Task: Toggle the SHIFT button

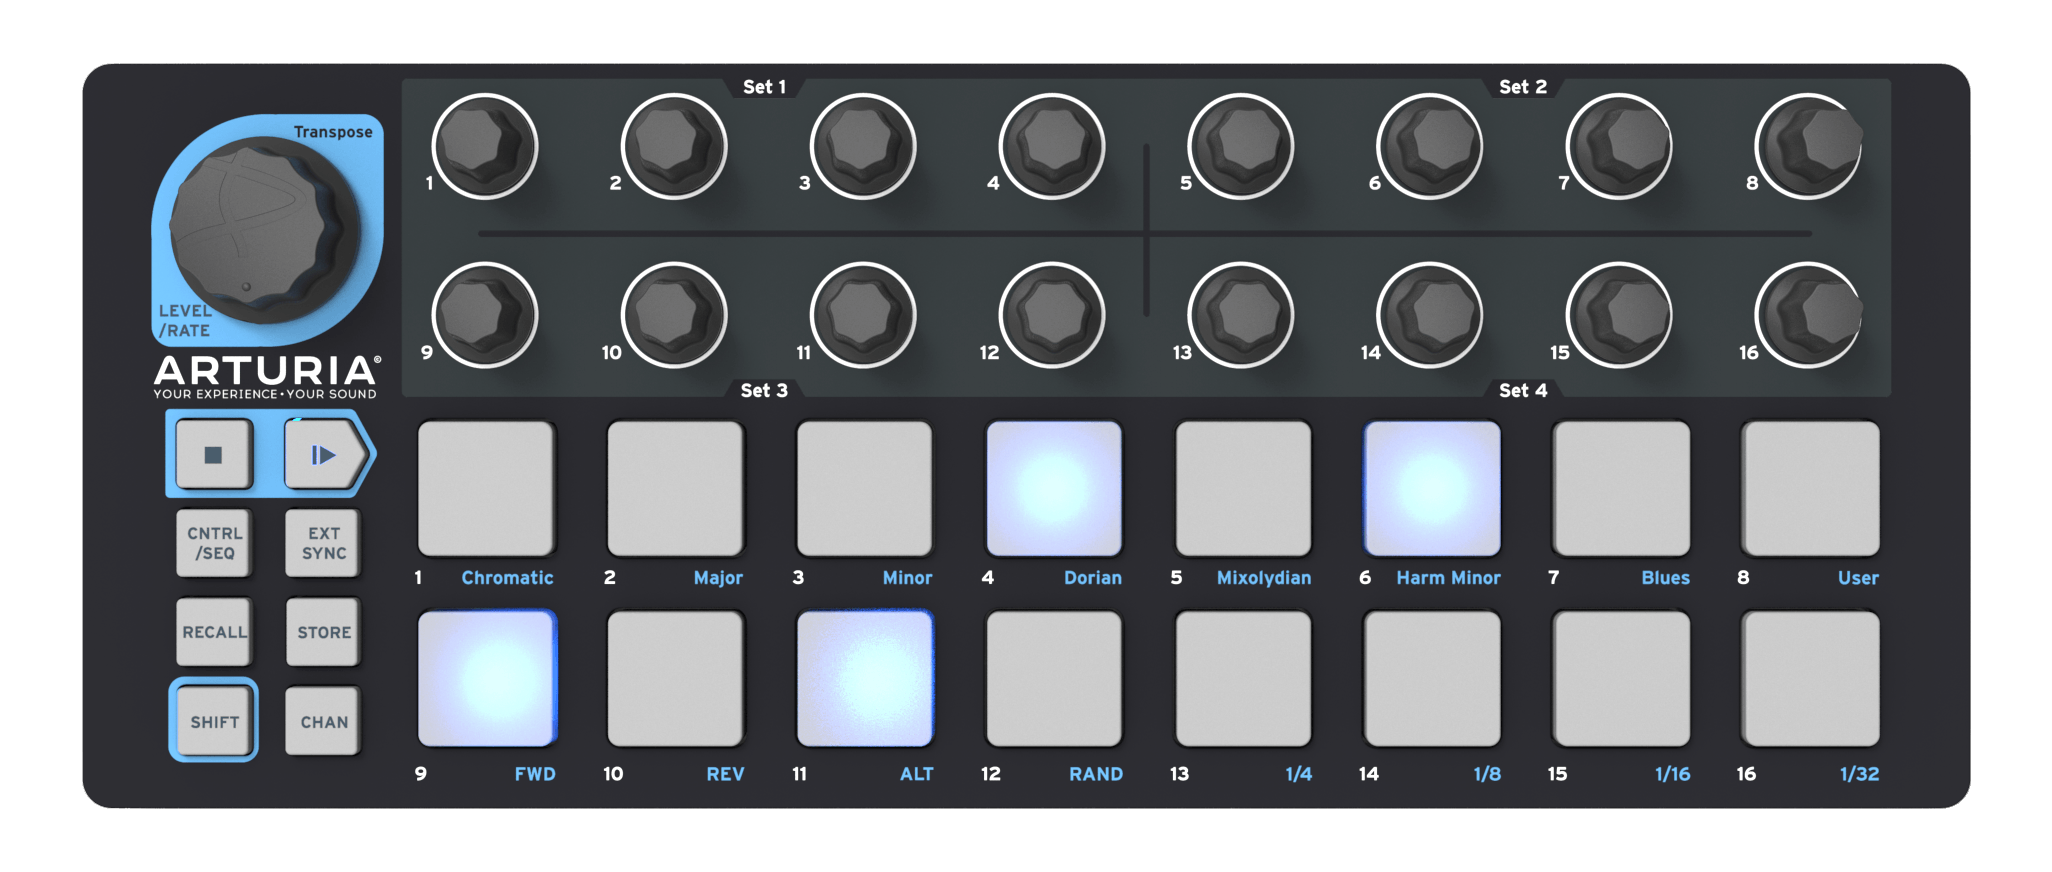Action: [x=214, y=721]
